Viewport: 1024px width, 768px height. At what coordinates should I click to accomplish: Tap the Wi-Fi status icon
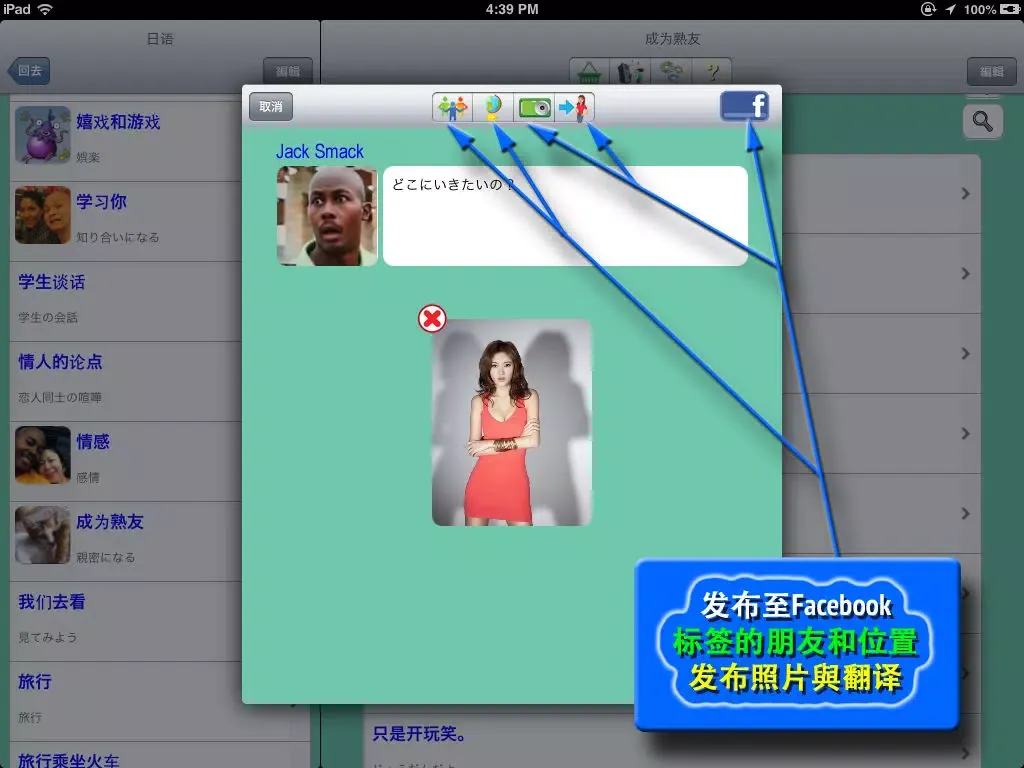pyautogui.click(x=44, y=9)
